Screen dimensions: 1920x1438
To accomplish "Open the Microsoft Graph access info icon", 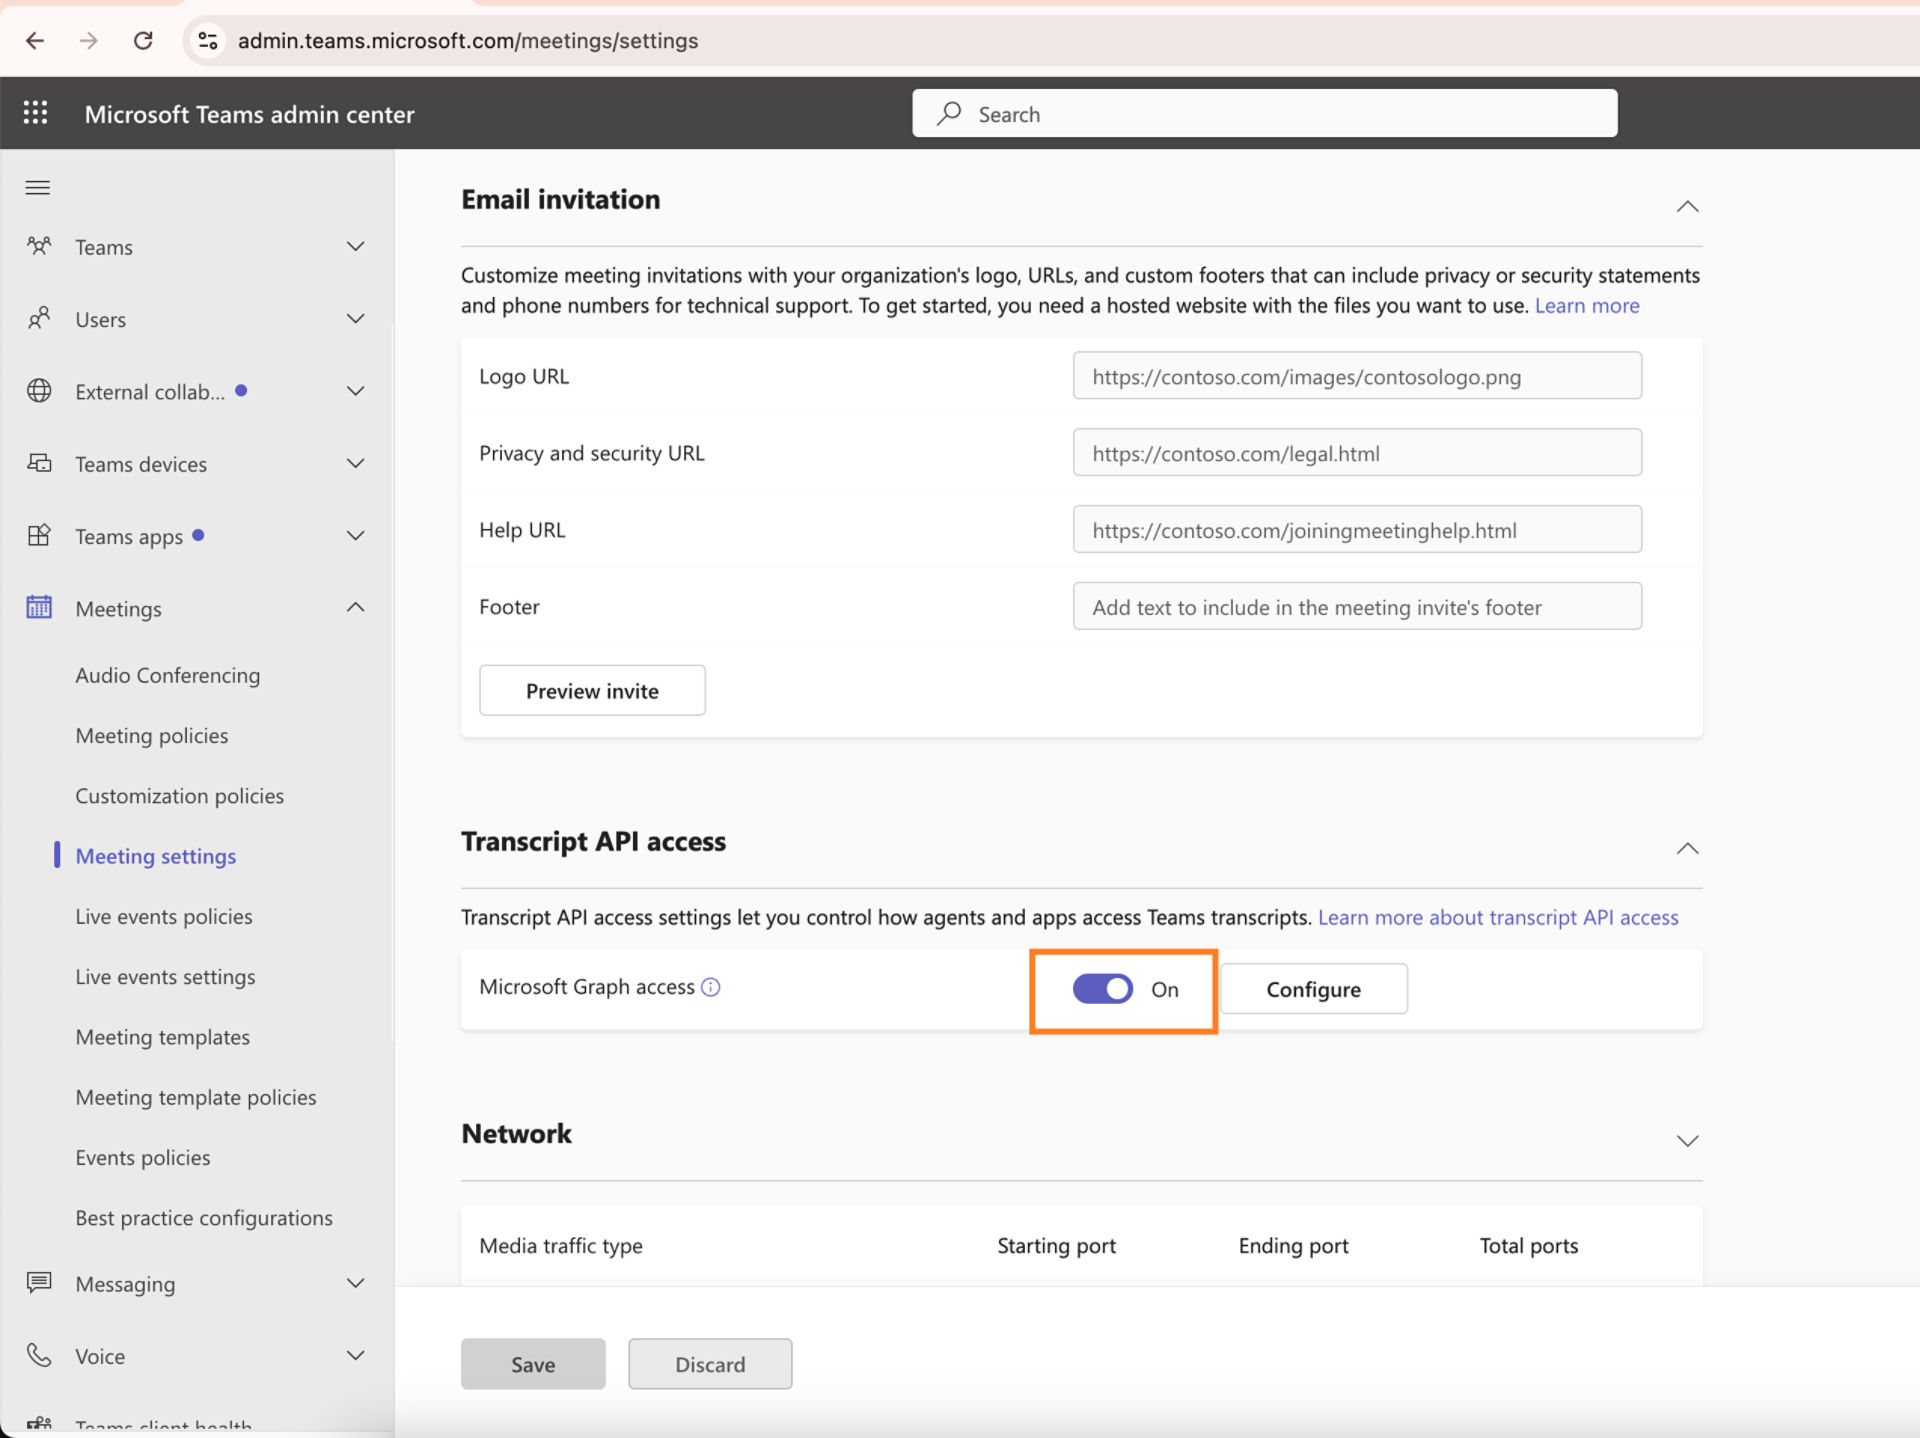I will (x=711, y=987).
